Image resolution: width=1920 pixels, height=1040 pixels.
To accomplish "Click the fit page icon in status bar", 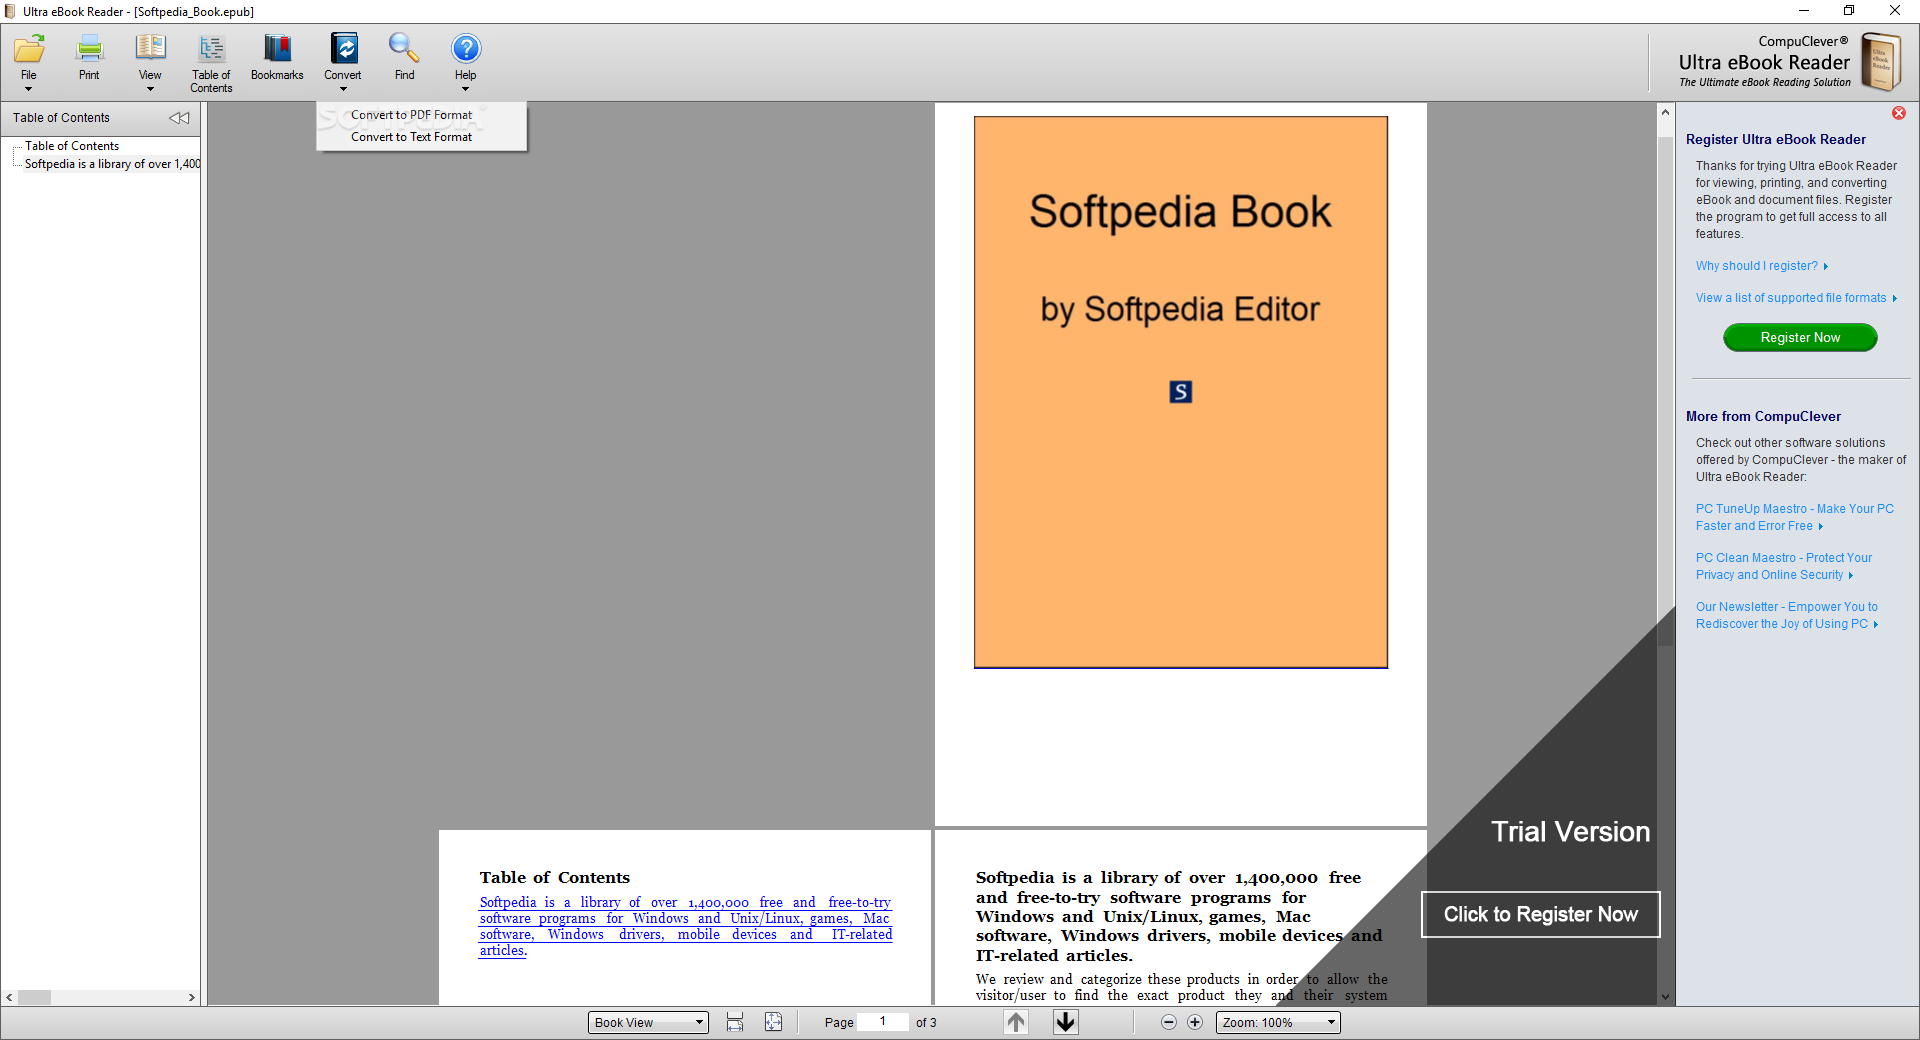I will [x=774, y=1022].
